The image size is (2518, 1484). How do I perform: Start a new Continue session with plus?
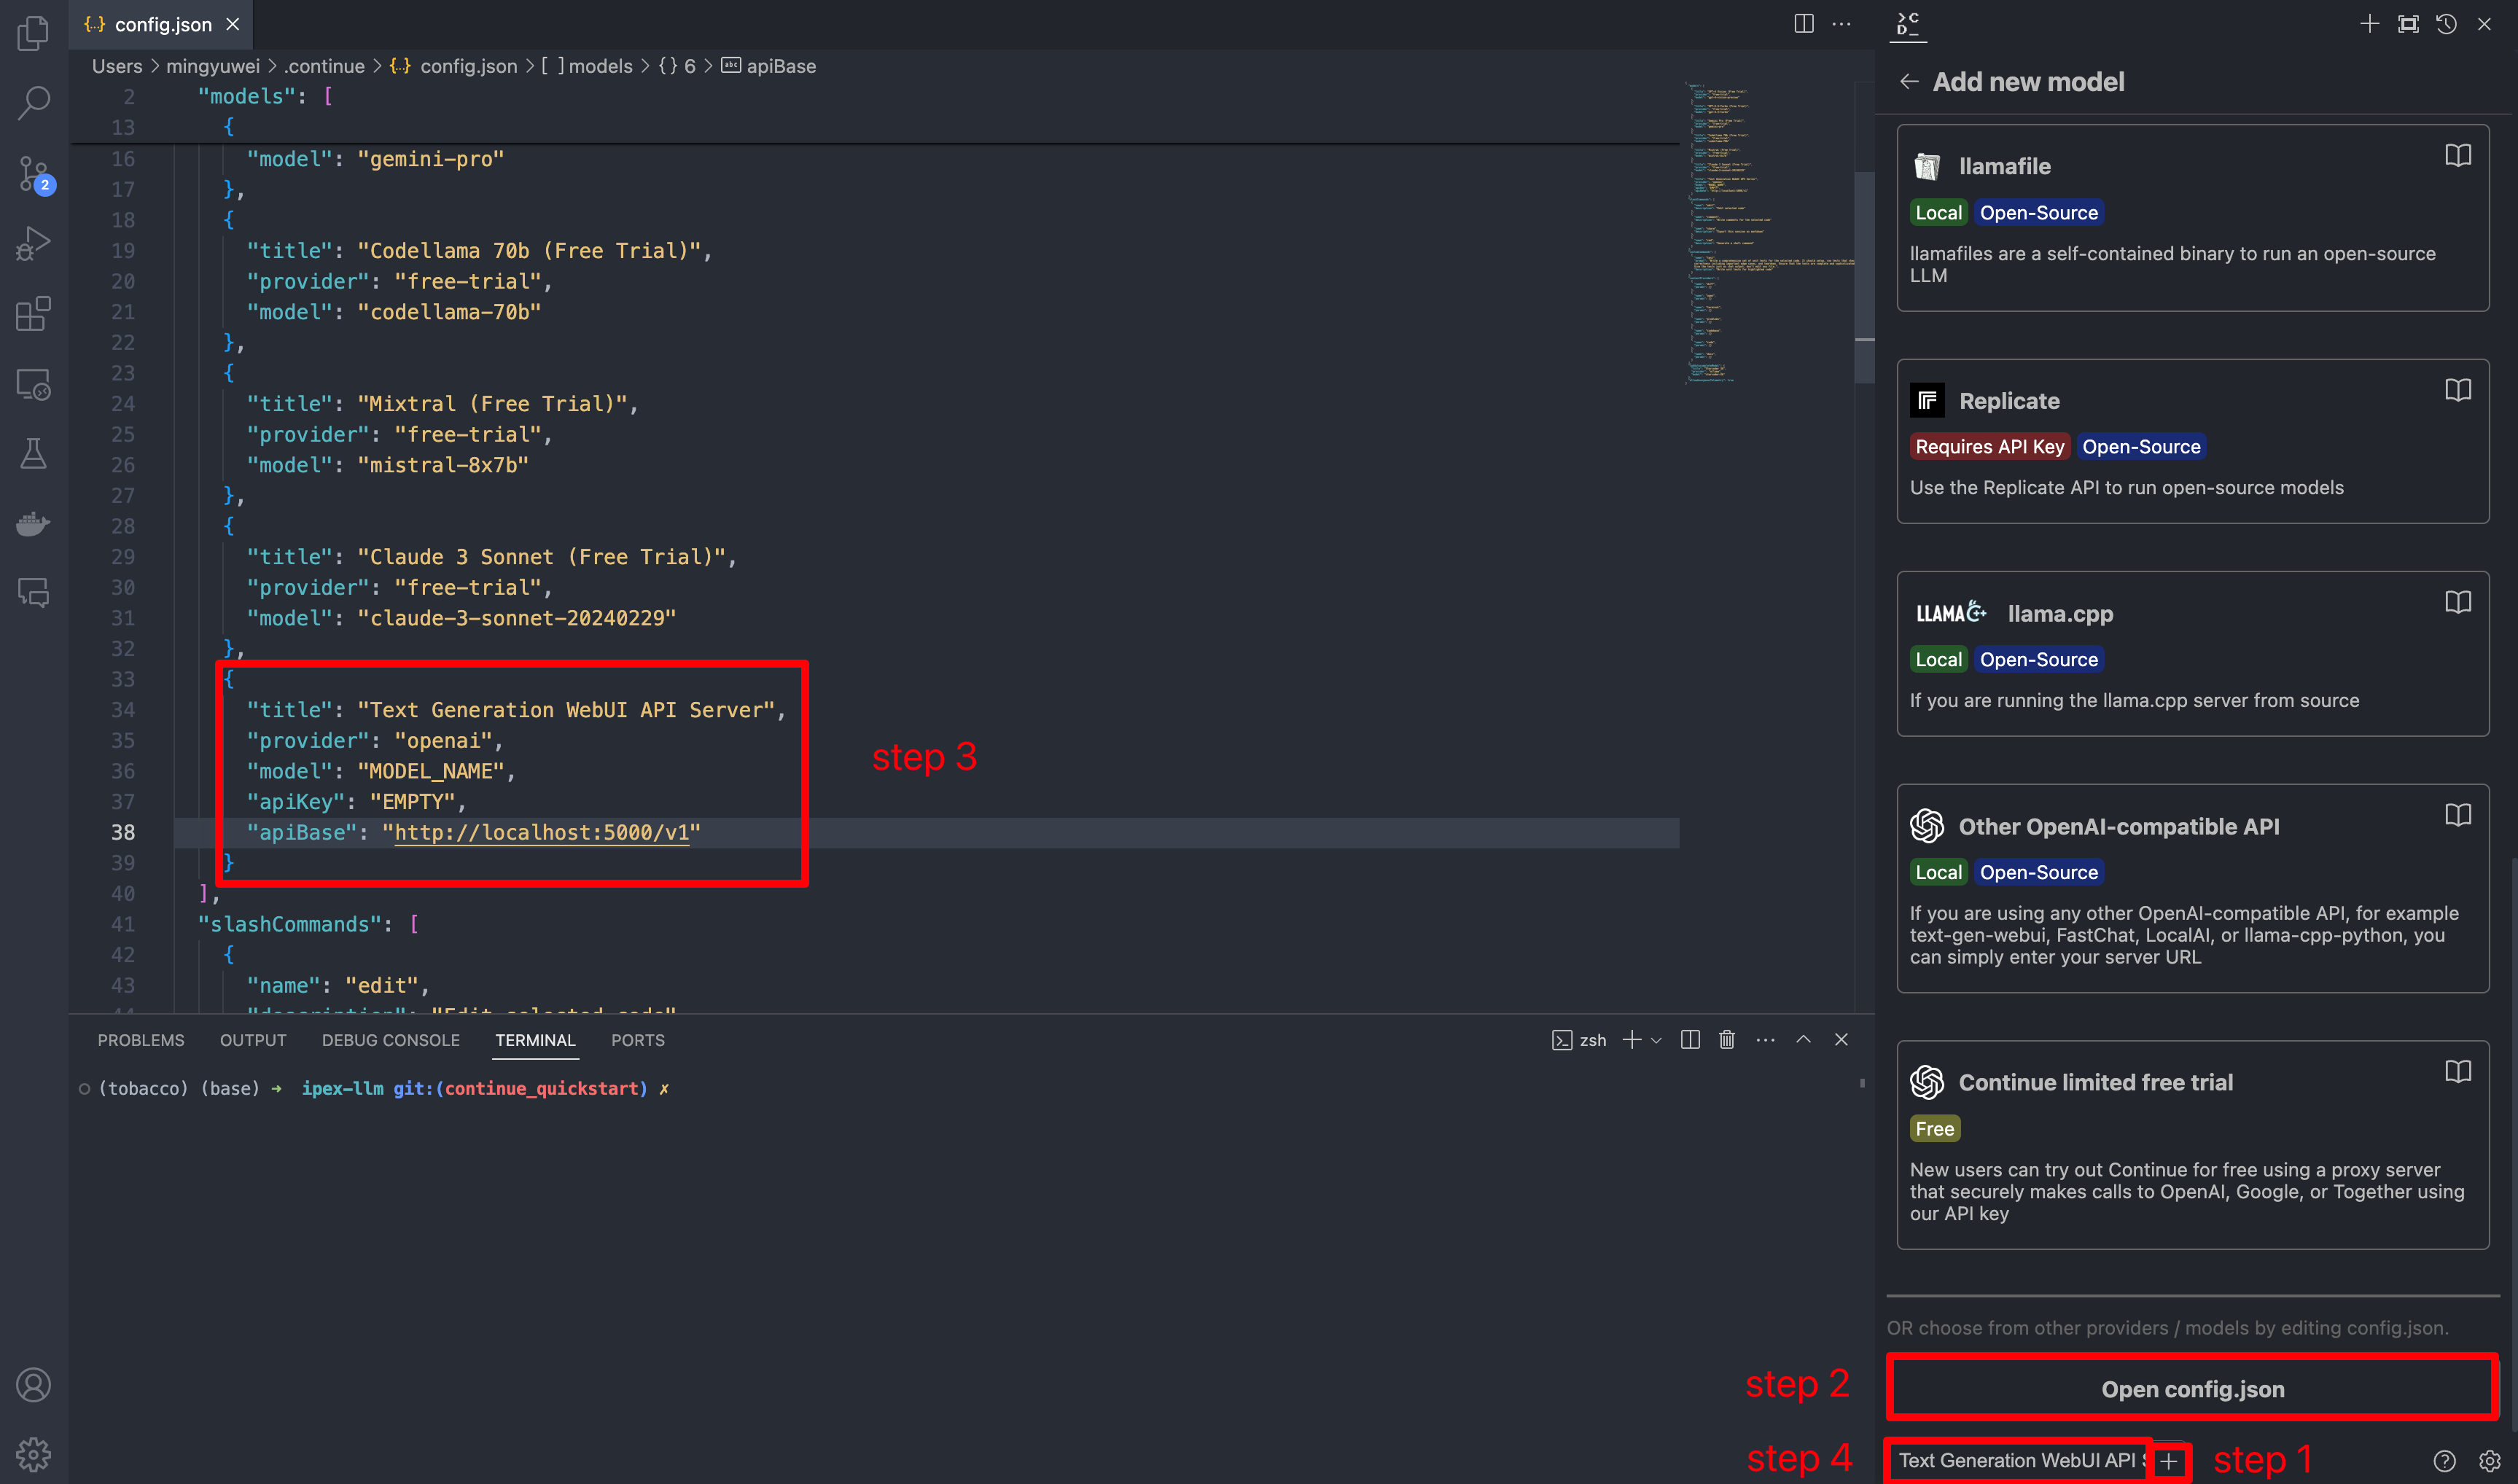2369,24
